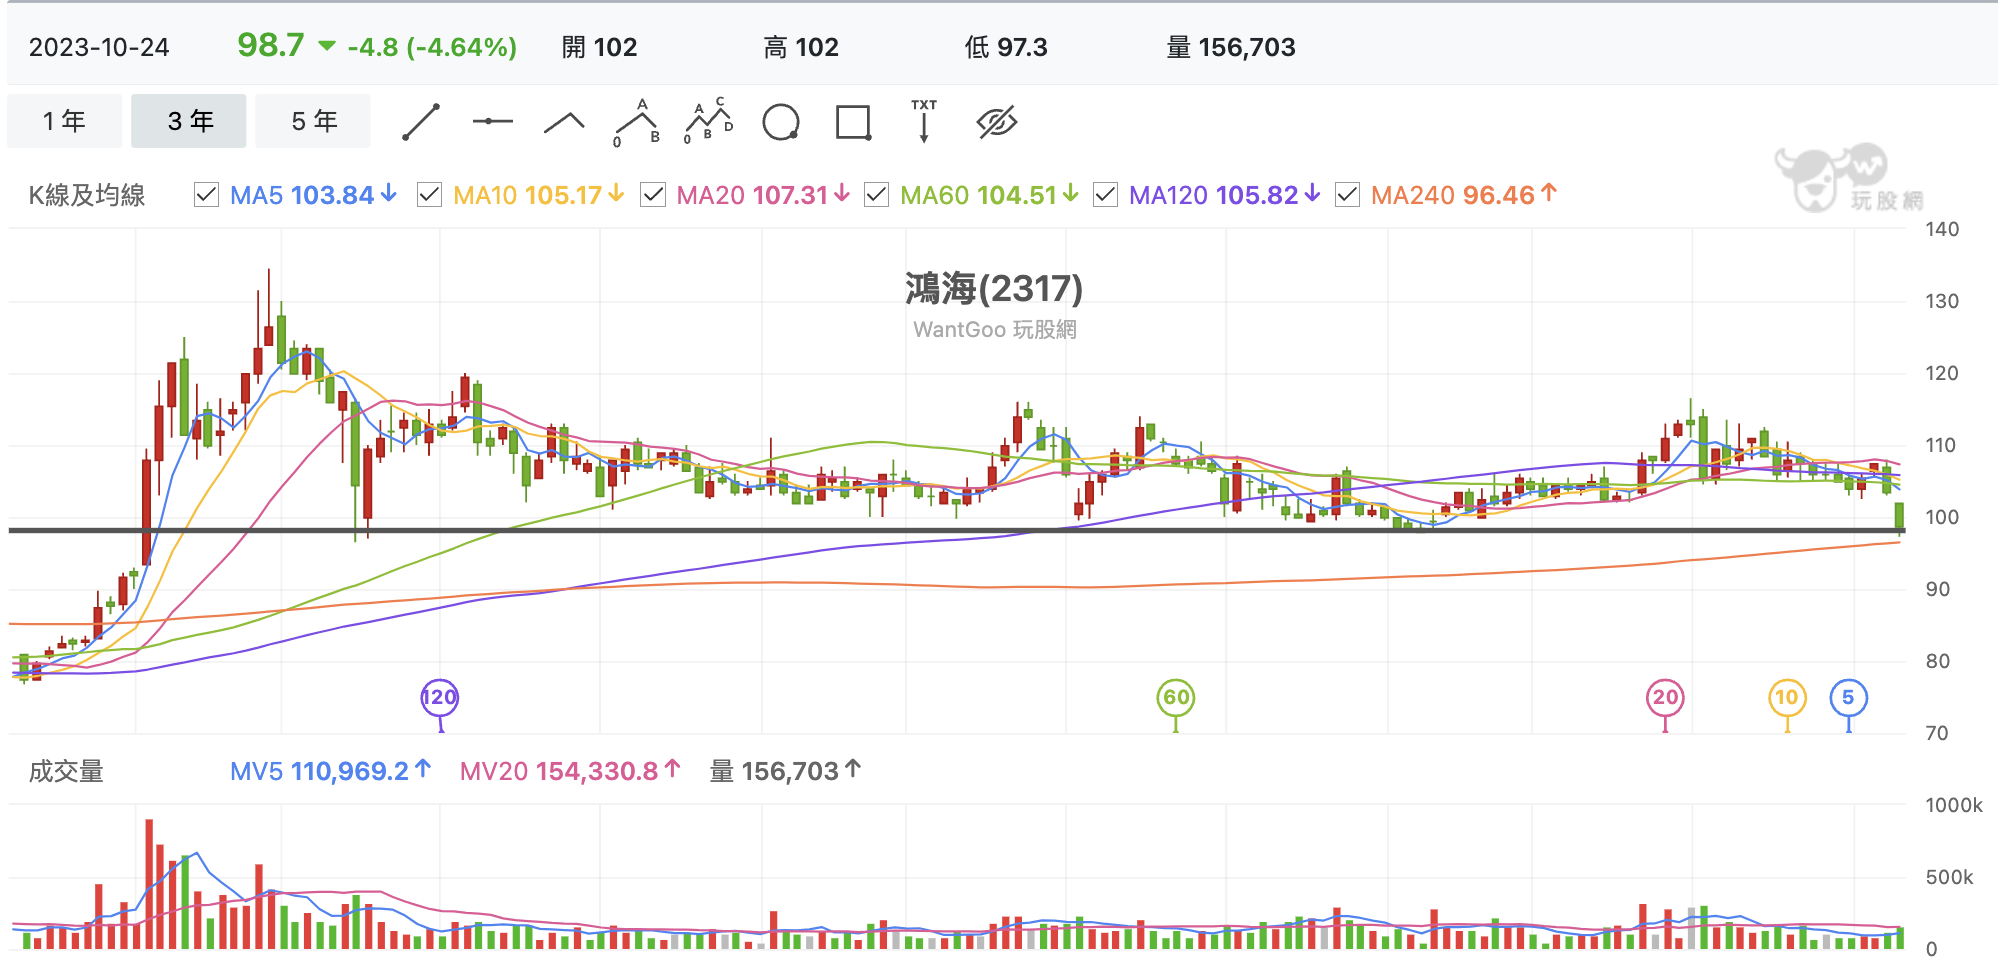Click the latest green candlestick near 100

(x=1899, y=517)
